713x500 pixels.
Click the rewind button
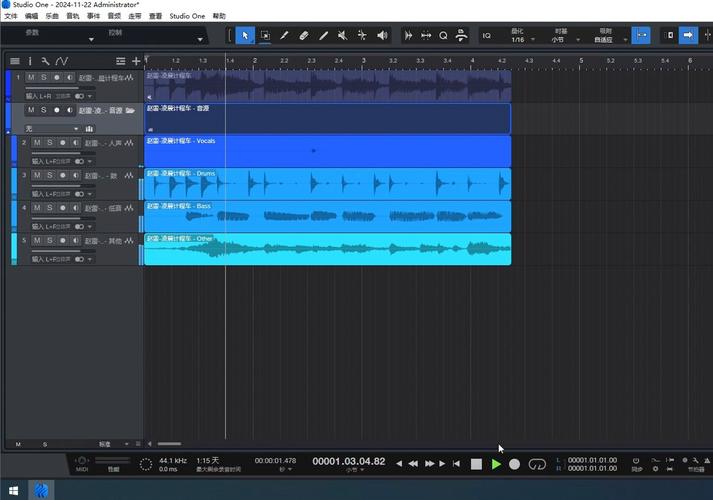tap(413, 464)
